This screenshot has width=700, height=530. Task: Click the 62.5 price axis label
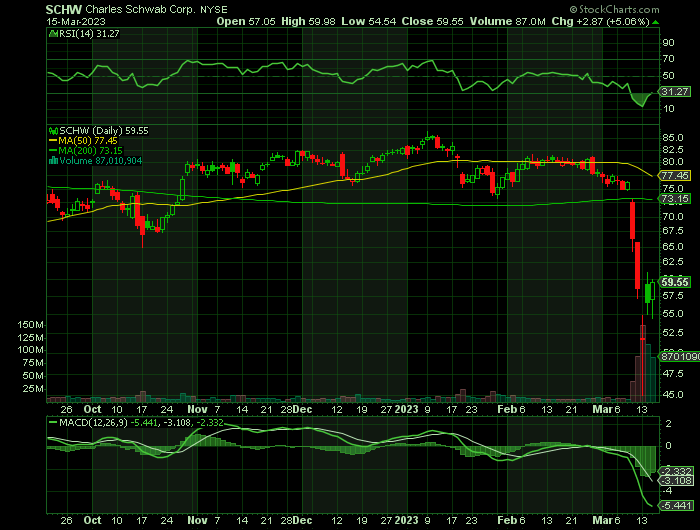click(x=673, y=261)
